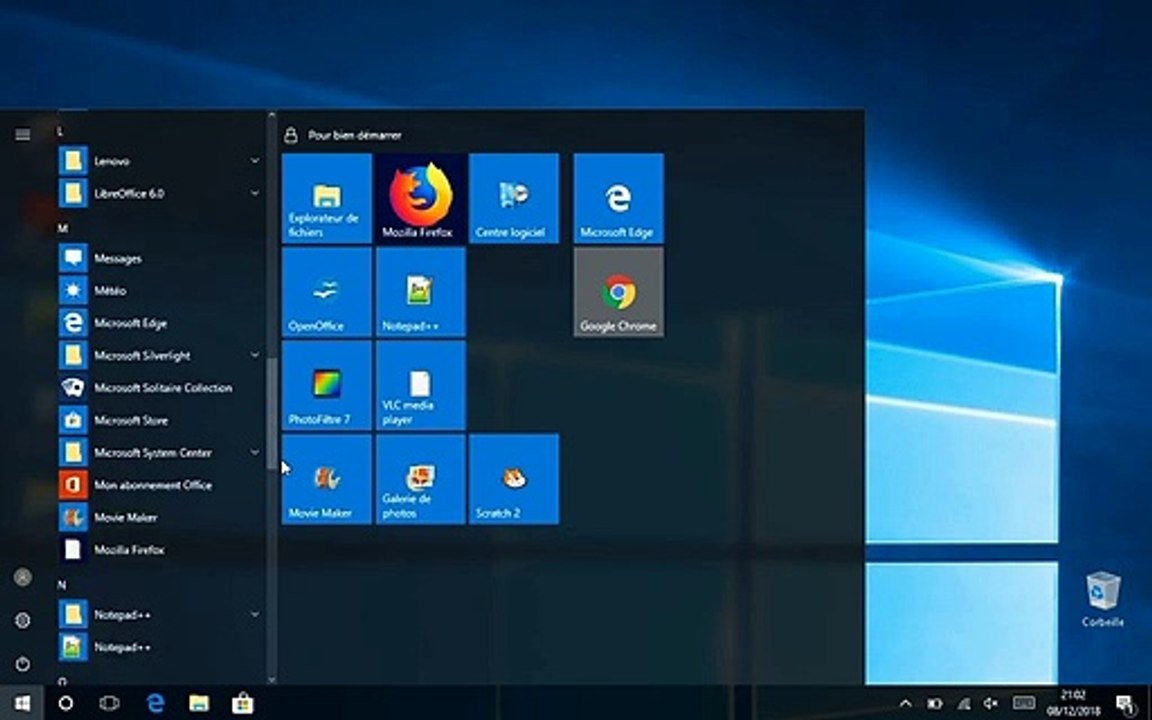Open the Centre logiciel tile
This screenshot has height=720, width=1152.
click(514, 198)
